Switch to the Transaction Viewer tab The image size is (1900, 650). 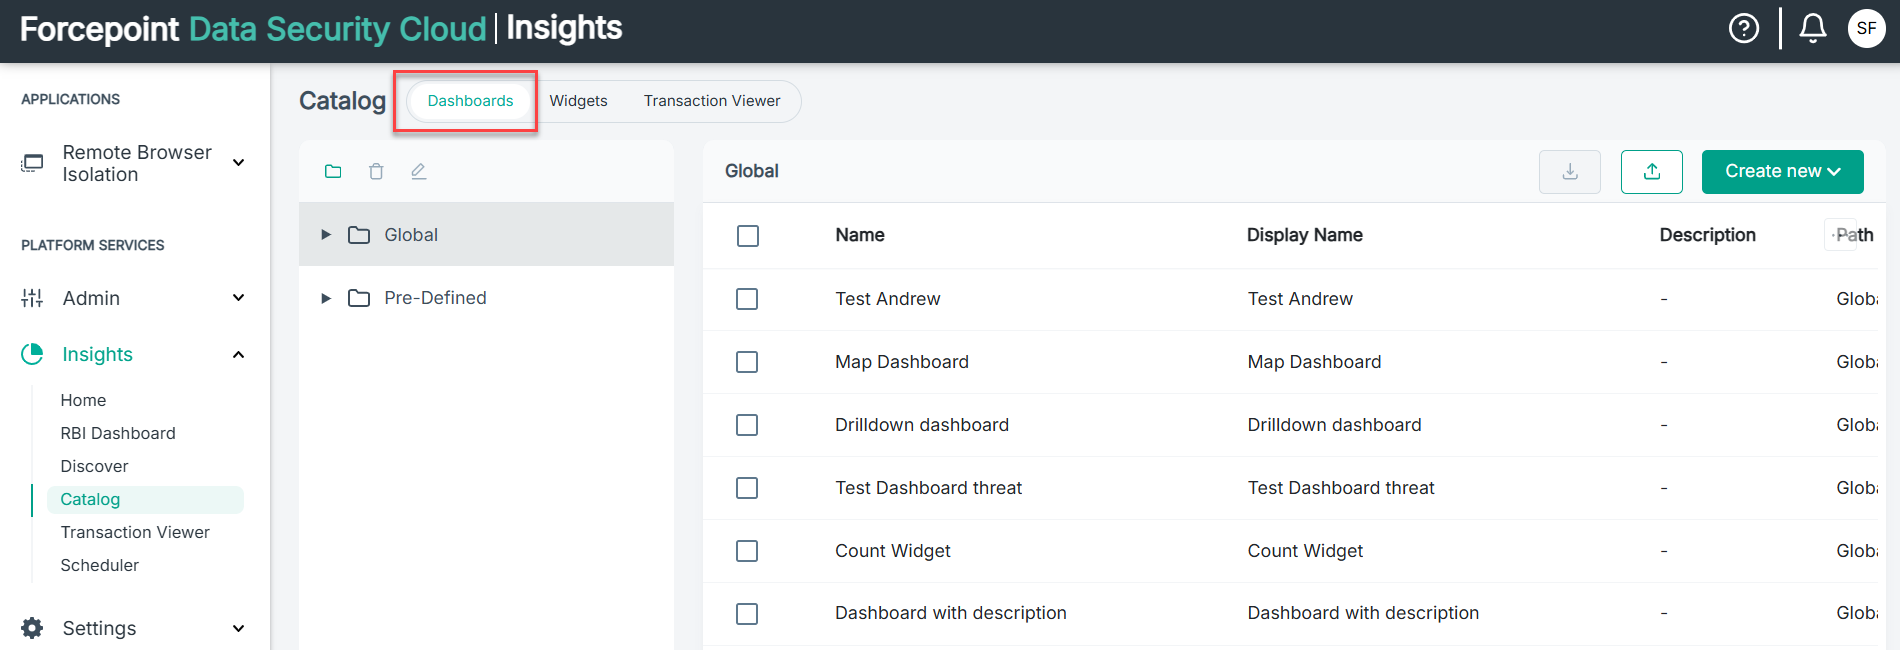point(712,101)
